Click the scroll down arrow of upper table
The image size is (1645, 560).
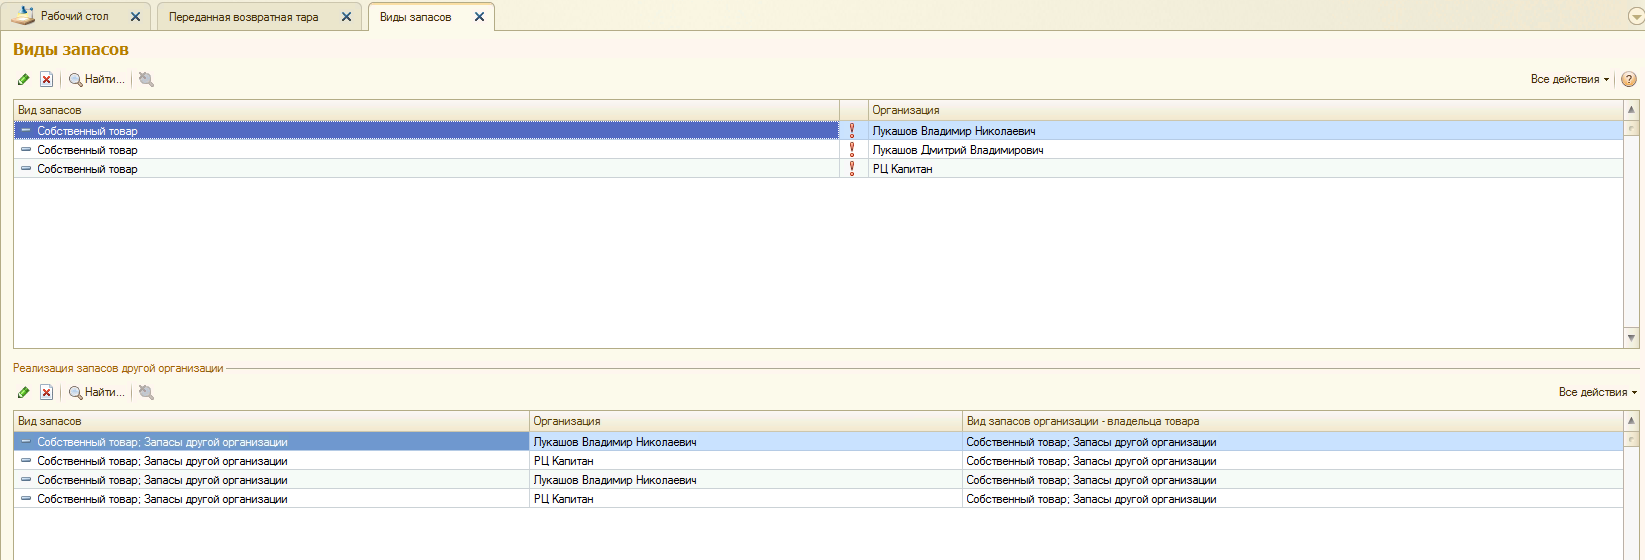pyautogui.click(x=1631, y=338)
